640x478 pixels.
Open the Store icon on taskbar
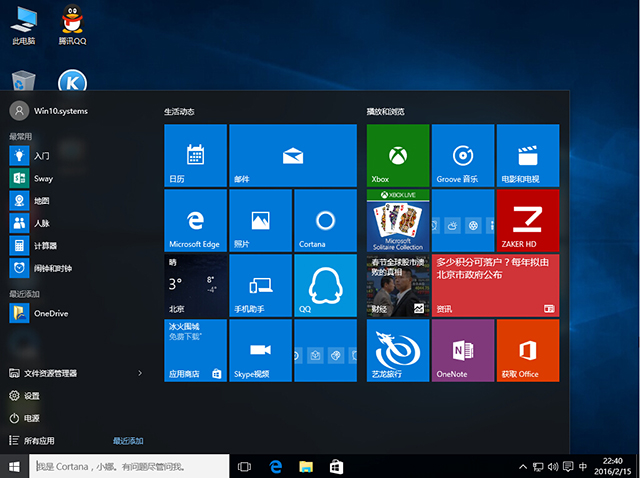pos(337,466)
